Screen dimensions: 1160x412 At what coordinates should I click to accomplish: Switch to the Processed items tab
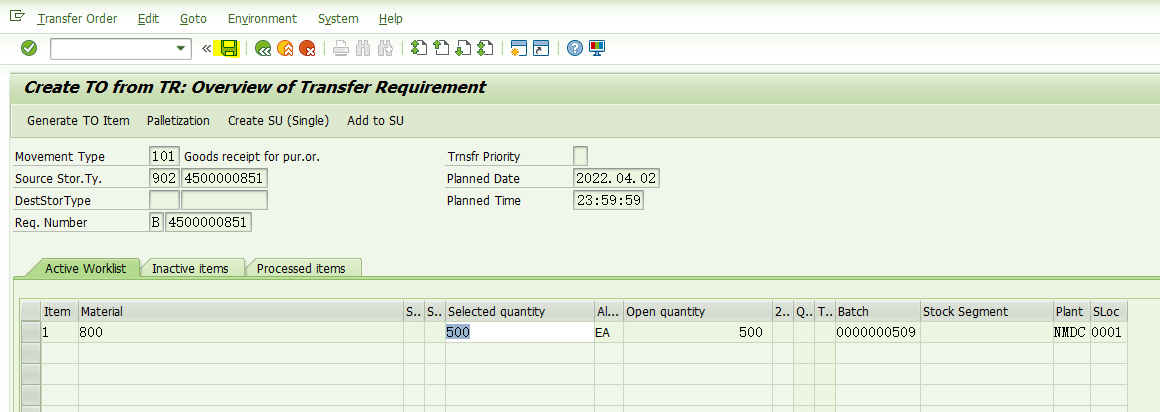point(301,268)
